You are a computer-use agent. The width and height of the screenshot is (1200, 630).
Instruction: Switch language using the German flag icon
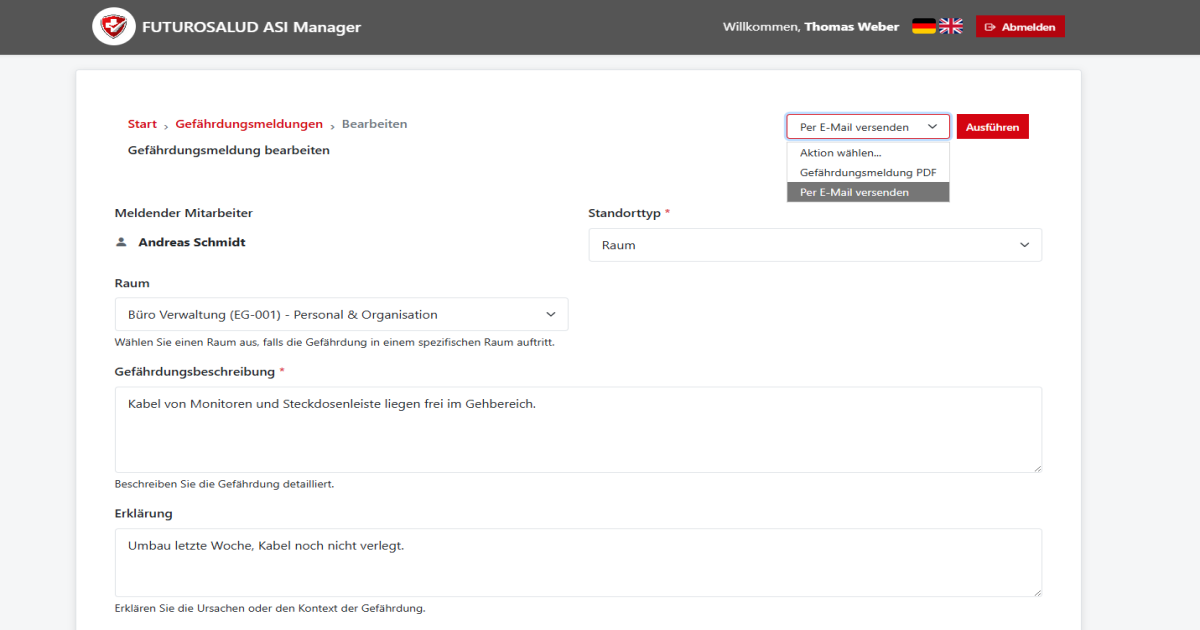(x=923, y=25)
